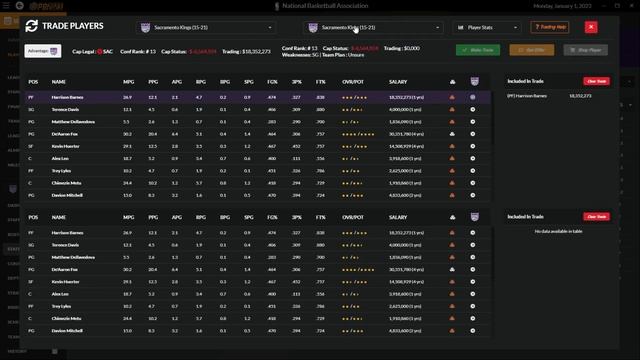Click the purple shield icon in background sidebar

tap(13, 189)
